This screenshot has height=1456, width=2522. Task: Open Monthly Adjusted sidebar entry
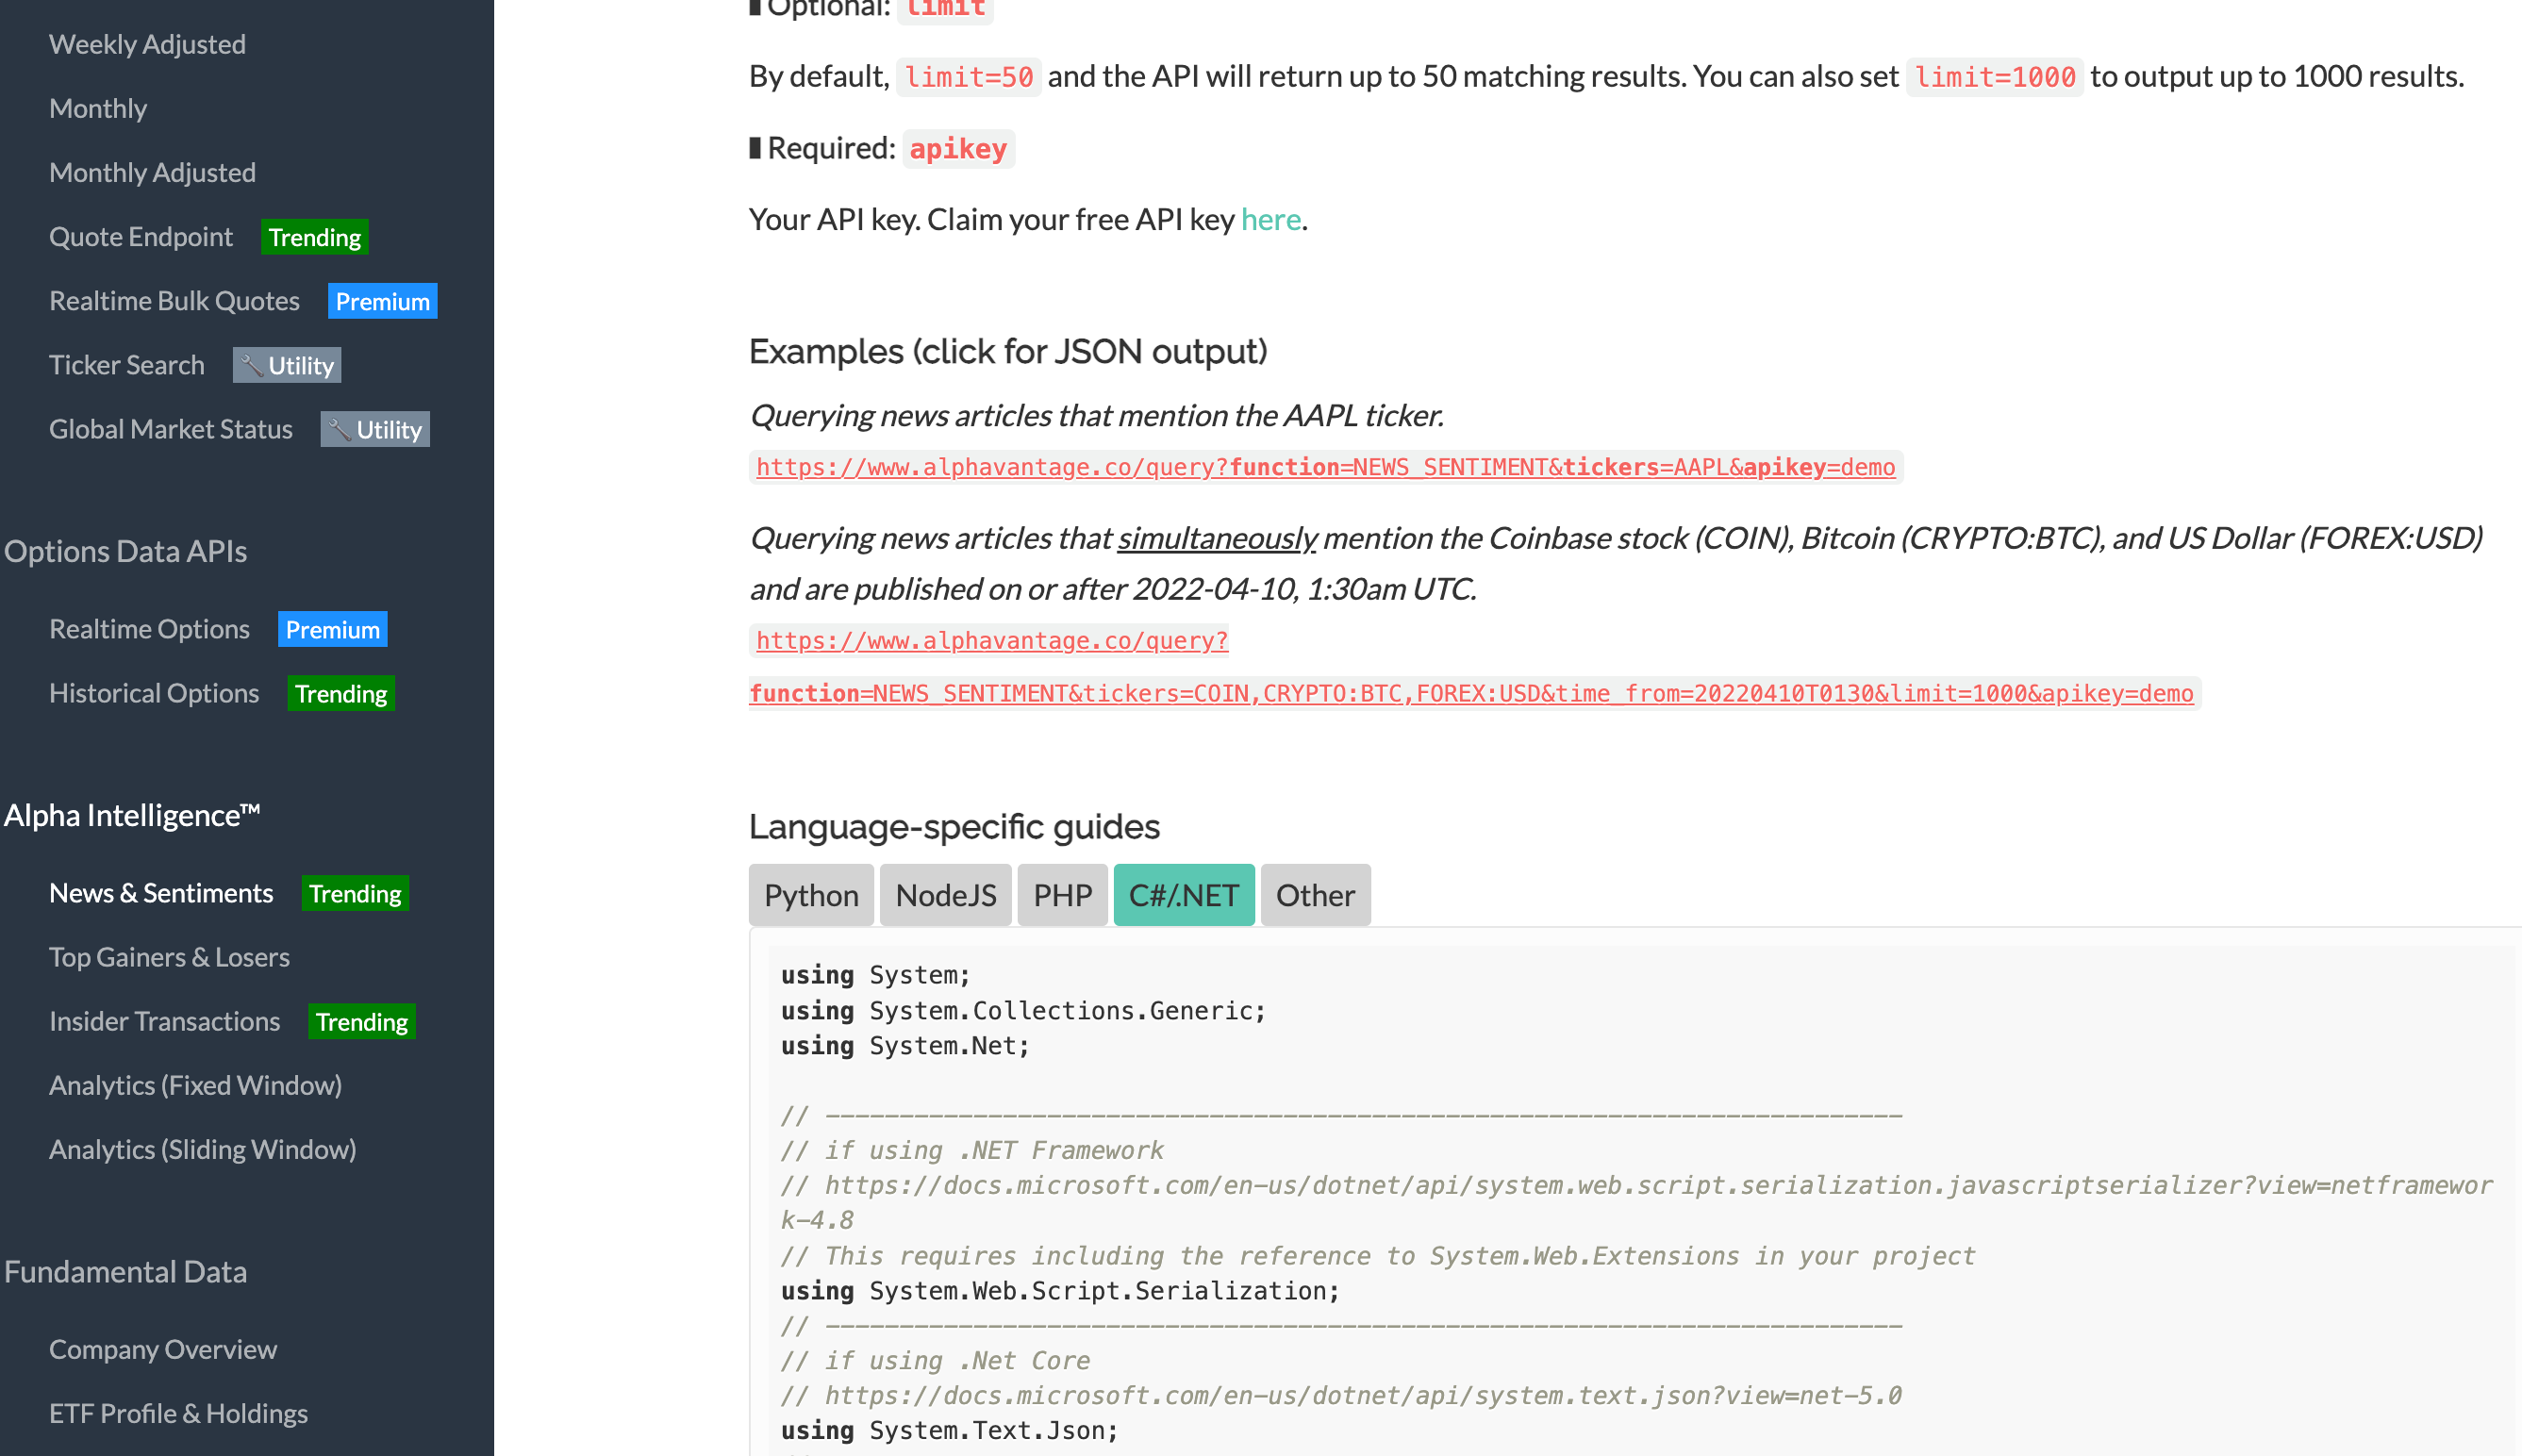click(x=152, y=172)
